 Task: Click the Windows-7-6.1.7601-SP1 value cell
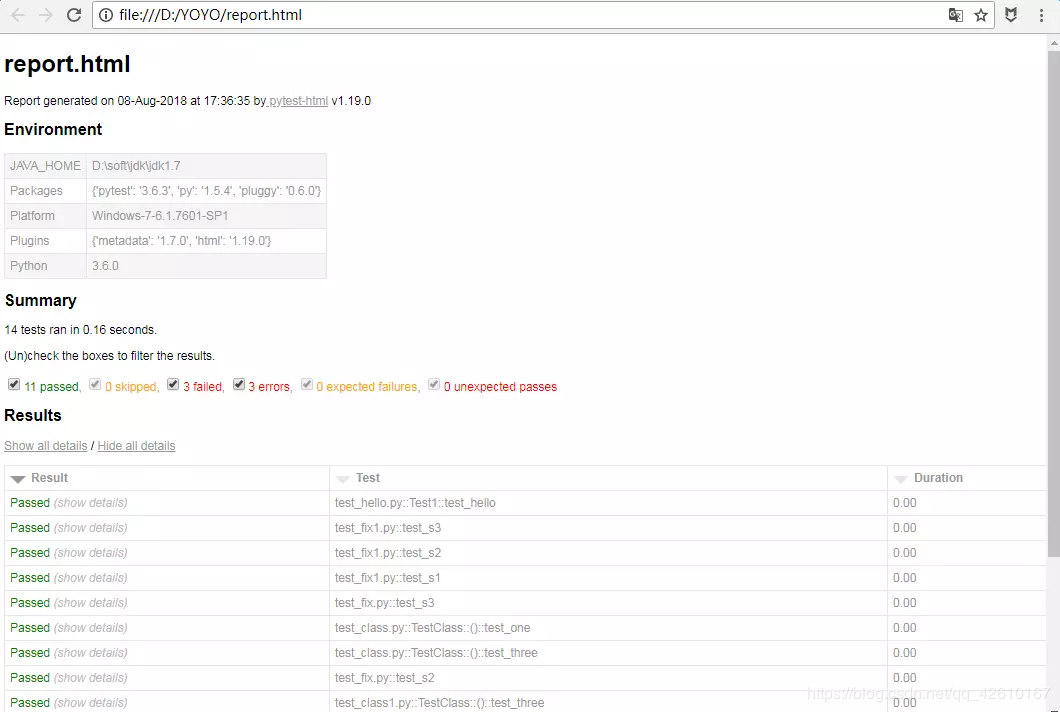click(x=206, y=216)
